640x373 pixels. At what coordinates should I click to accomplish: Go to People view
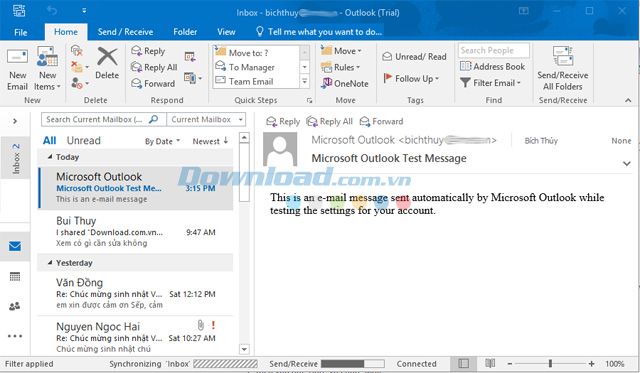pos(15,306)
